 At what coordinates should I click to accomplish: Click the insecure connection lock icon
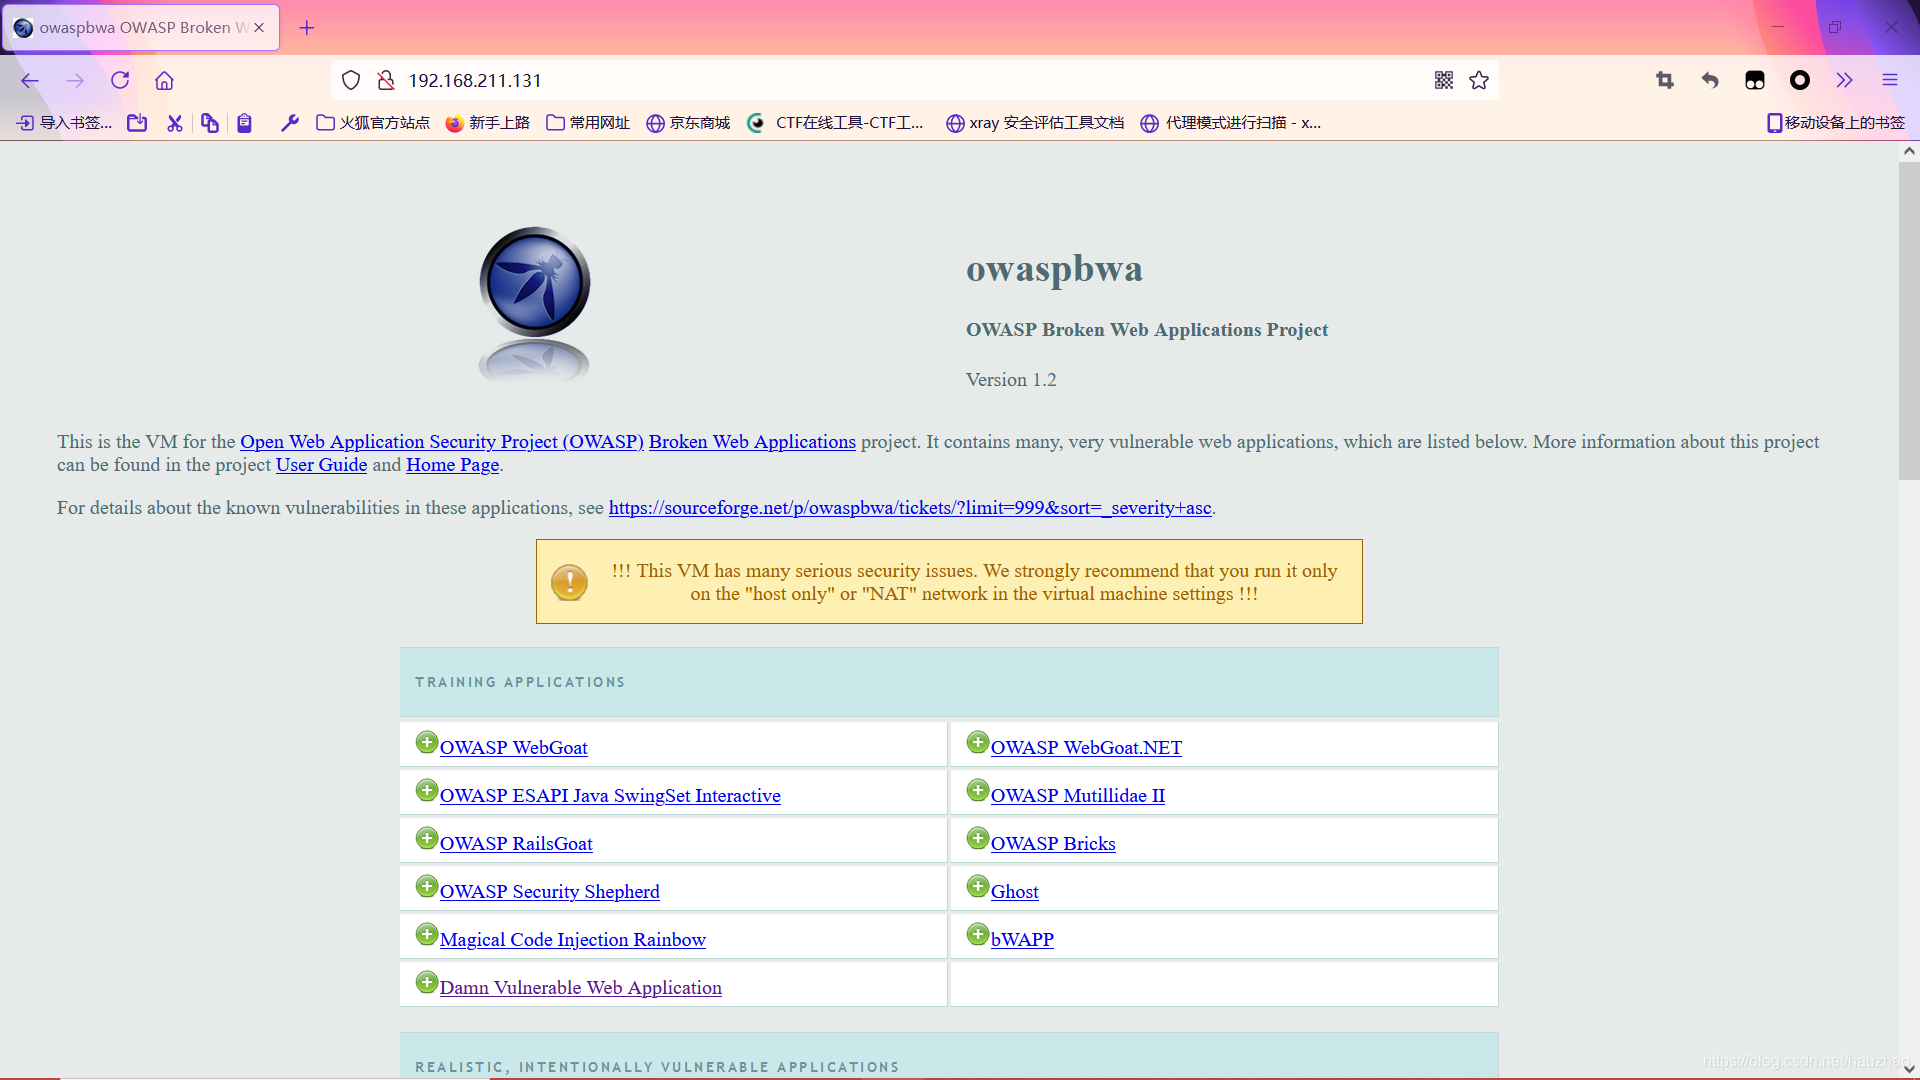[385, 80]
